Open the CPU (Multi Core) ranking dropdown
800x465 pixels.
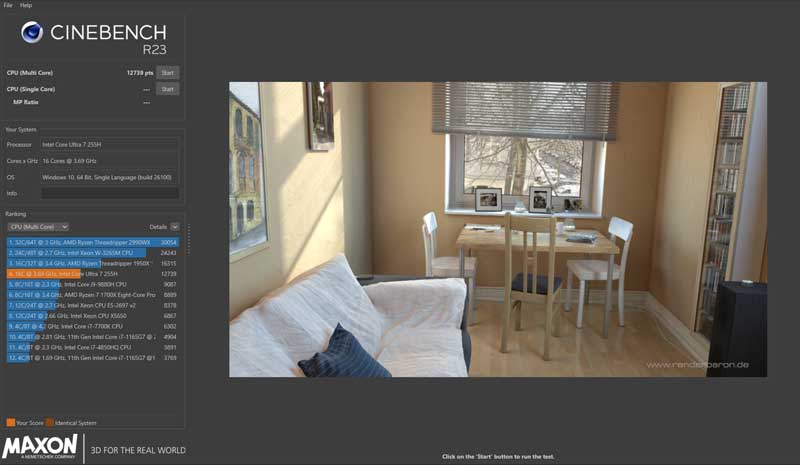click(37, 227)
